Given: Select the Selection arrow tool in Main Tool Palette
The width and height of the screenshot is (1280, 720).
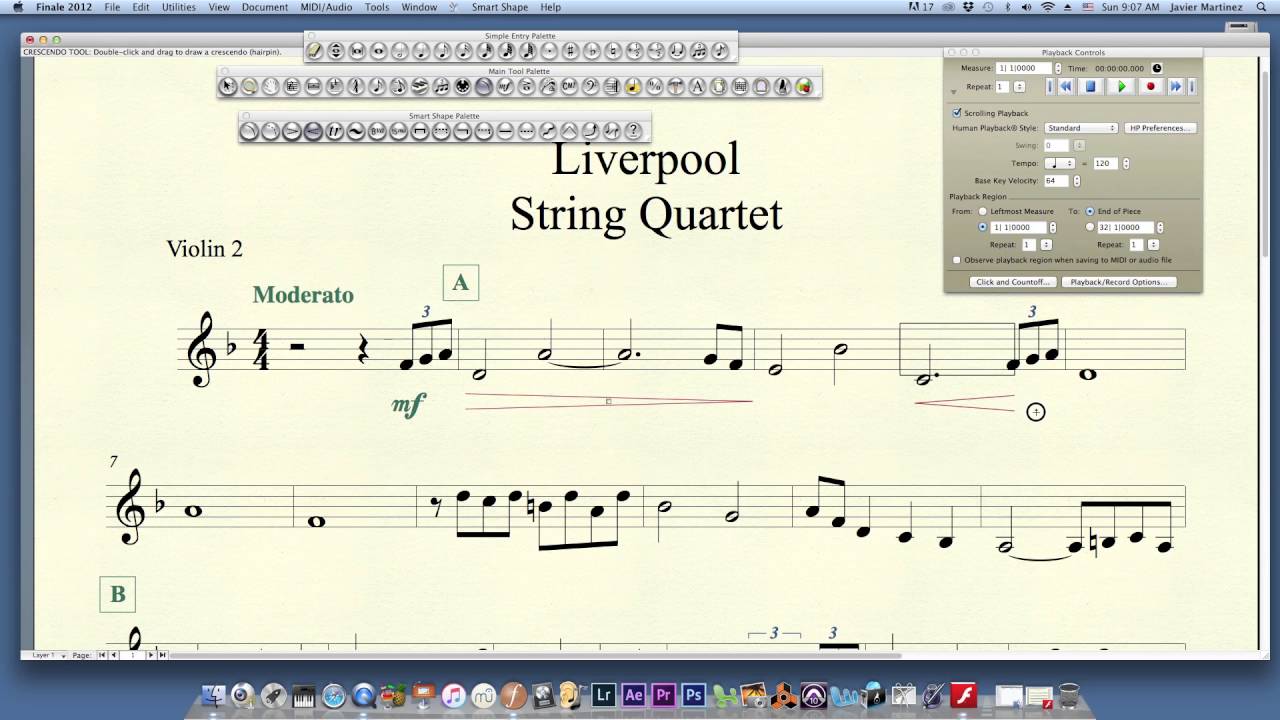Looking at the screenshot, I should (228, 87).
